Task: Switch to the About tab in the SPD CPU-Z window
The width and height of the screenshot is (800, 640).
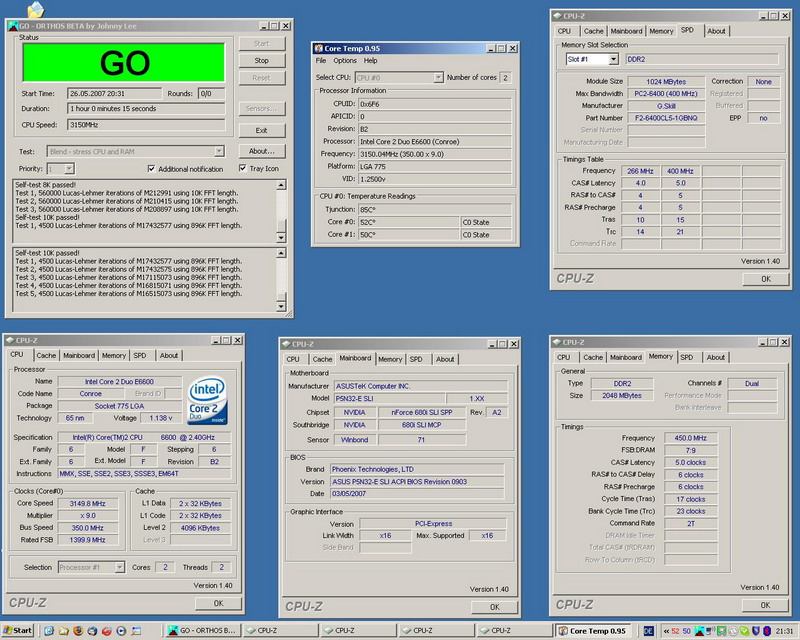Action: click(716, 31)
